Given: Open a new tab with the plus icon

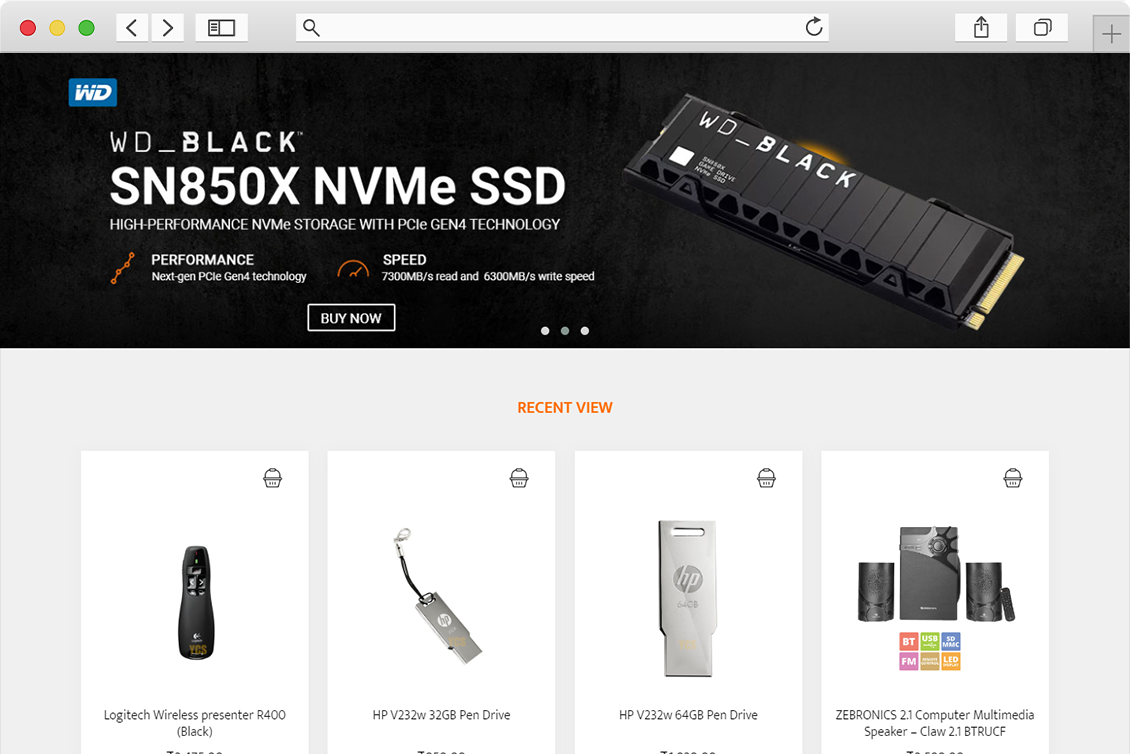Looking at the screenshot, I should 1111,33.
